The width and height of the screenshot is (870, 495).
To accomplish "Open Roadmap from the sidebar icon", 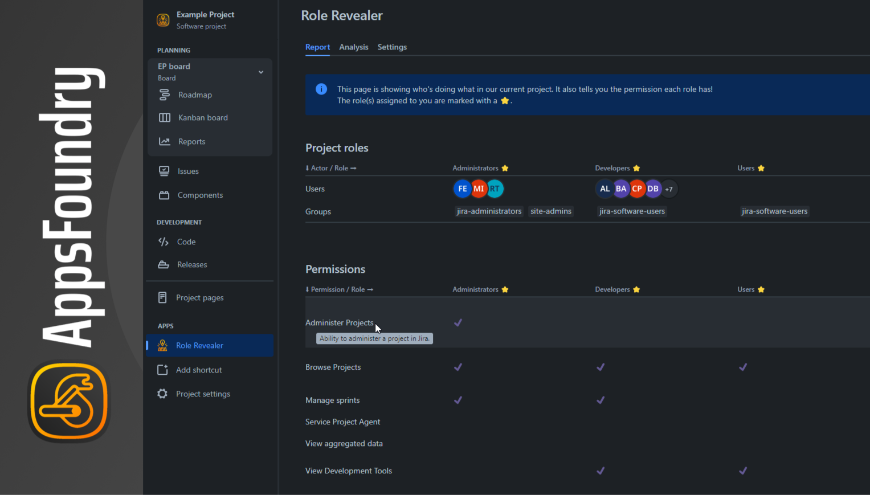I will click(165, 95).
